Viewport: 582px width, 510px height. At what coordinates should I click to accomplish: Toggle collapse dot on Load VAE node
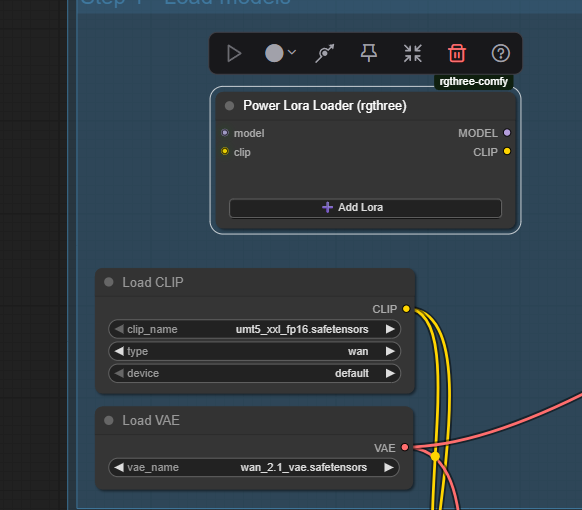point(109,421)
